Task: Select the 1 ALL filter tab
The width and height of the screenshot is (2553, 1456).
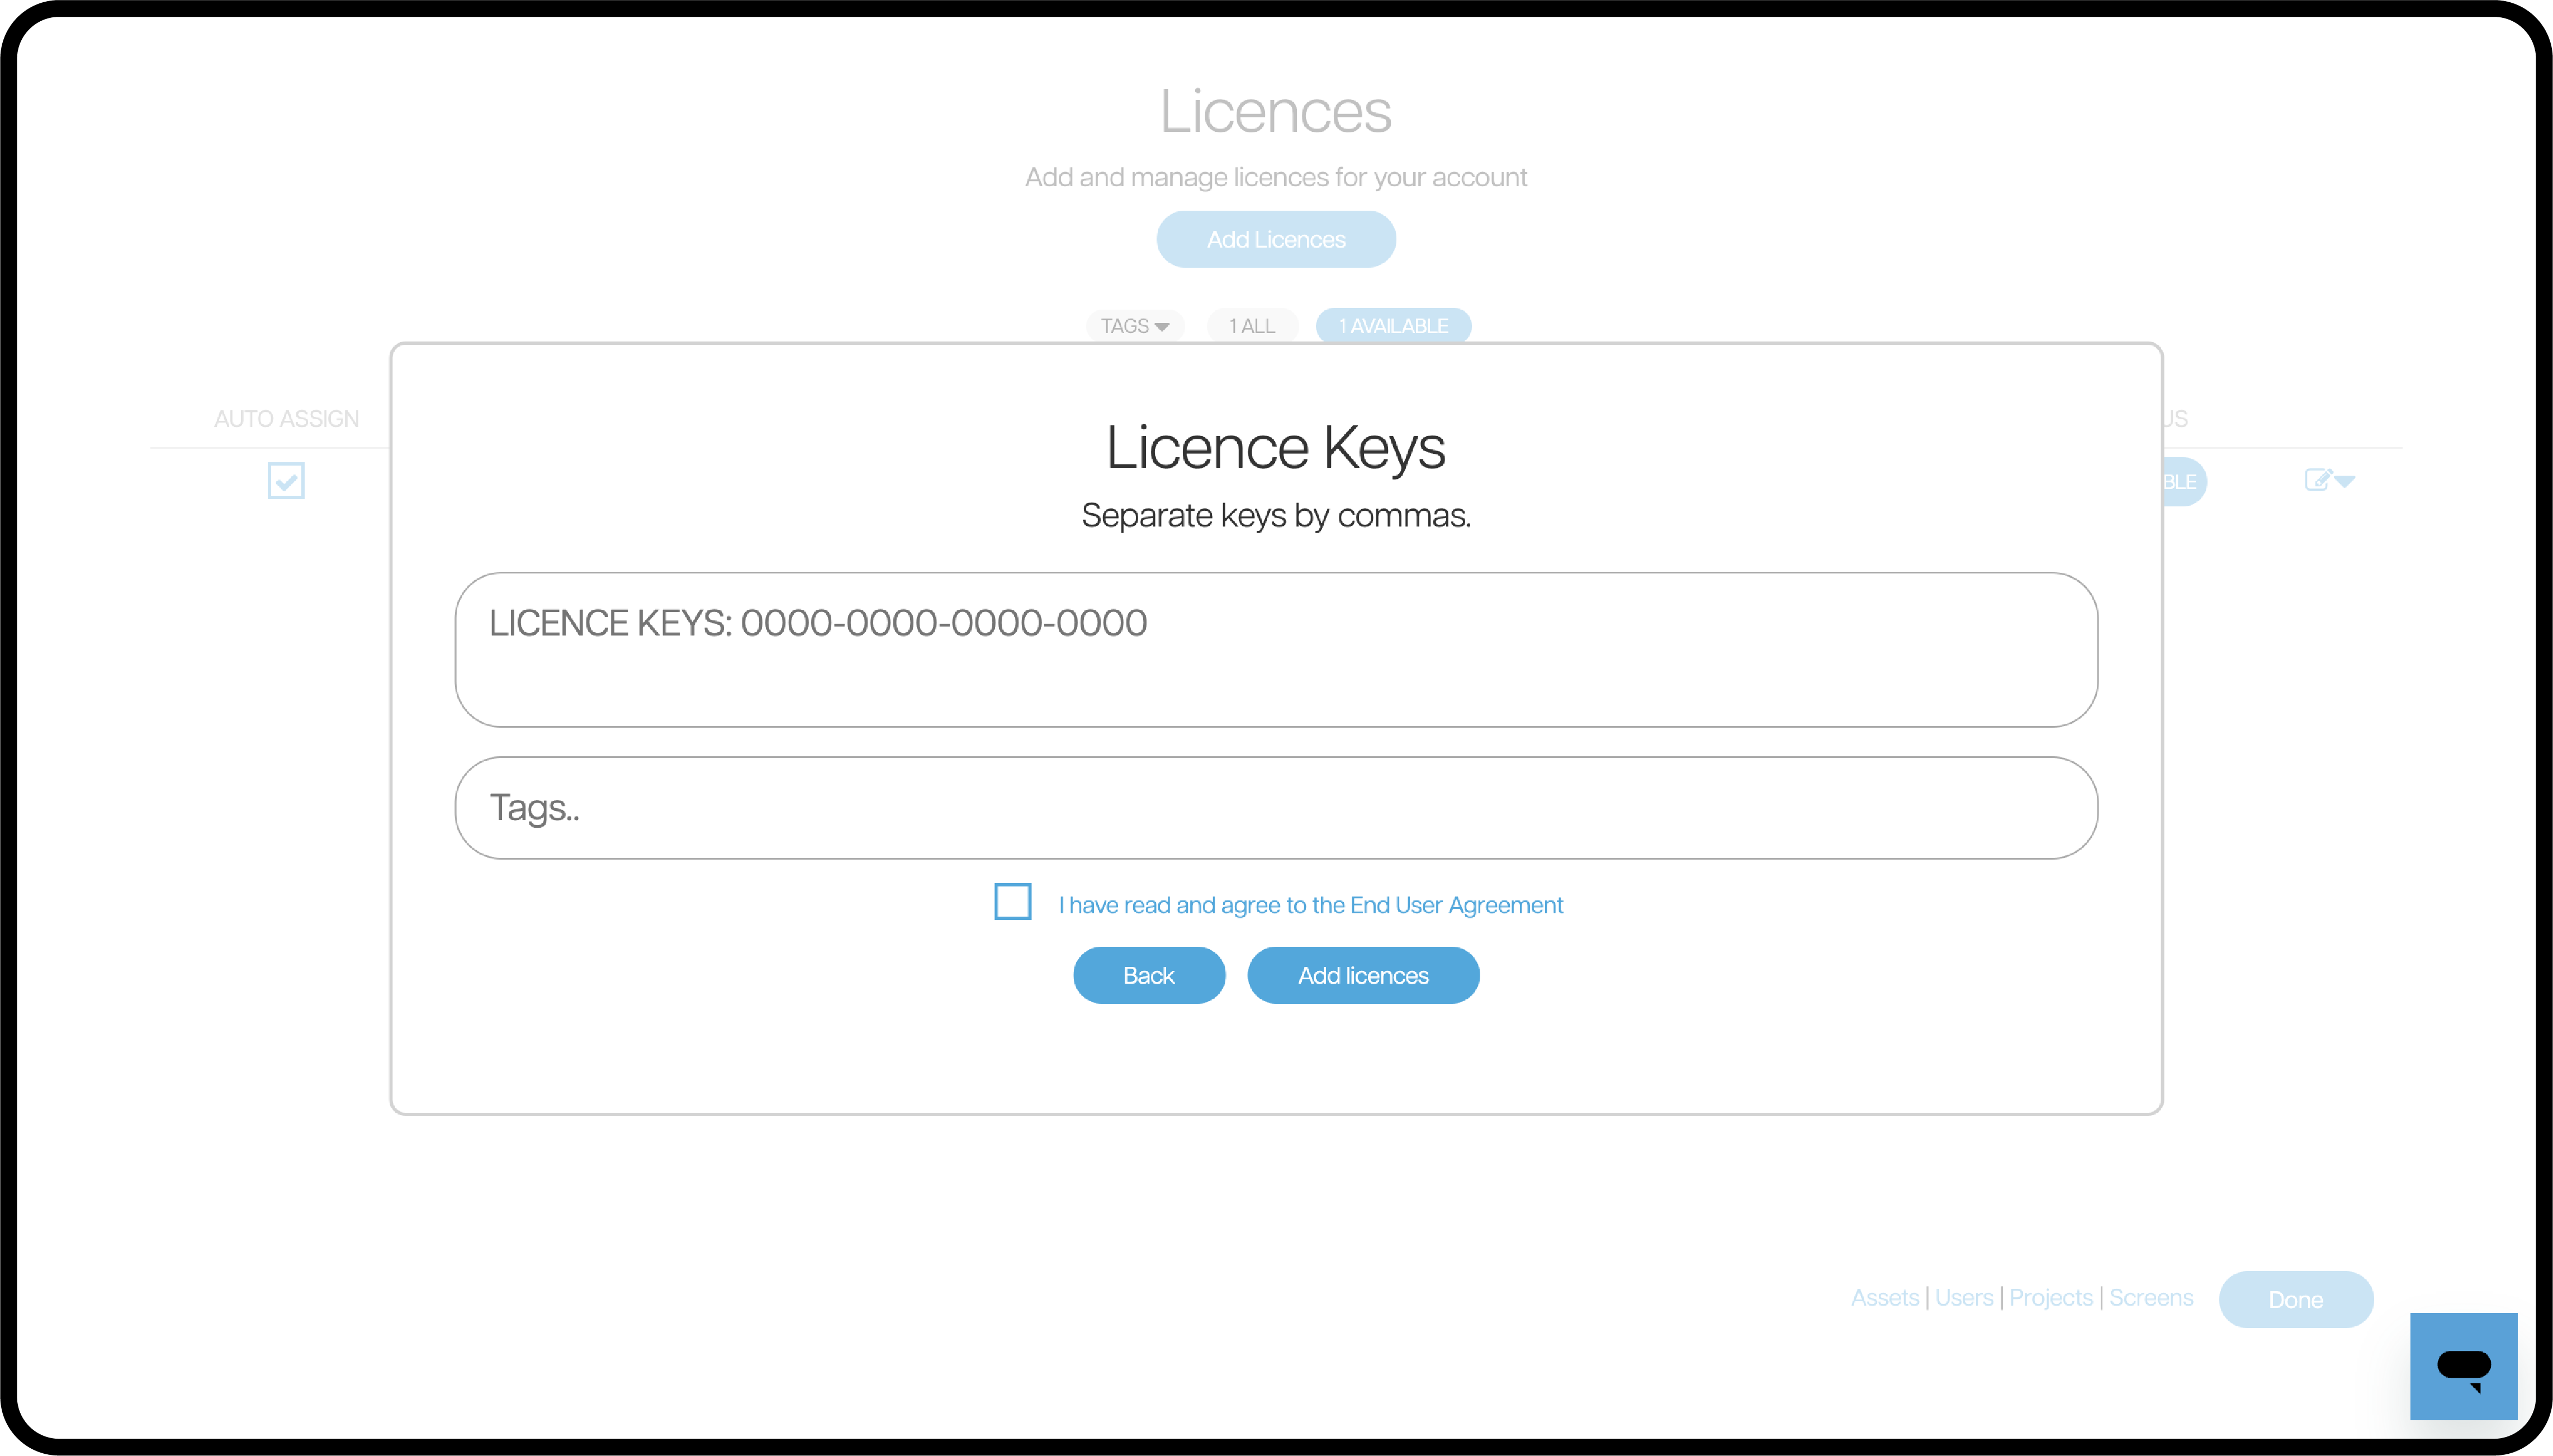Action: [1252, 326]
